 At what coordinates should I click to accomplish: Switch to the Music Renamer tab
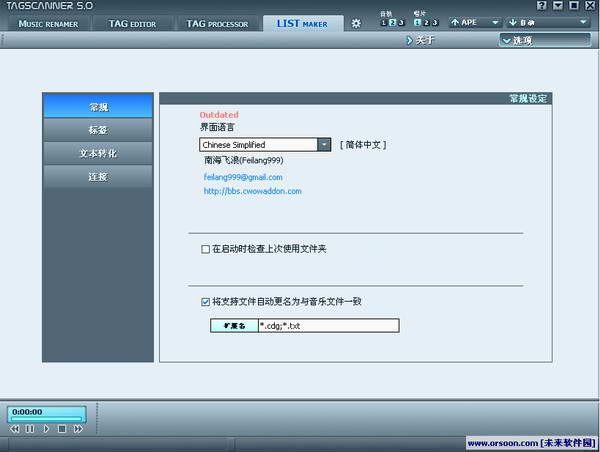pos(48,24)
